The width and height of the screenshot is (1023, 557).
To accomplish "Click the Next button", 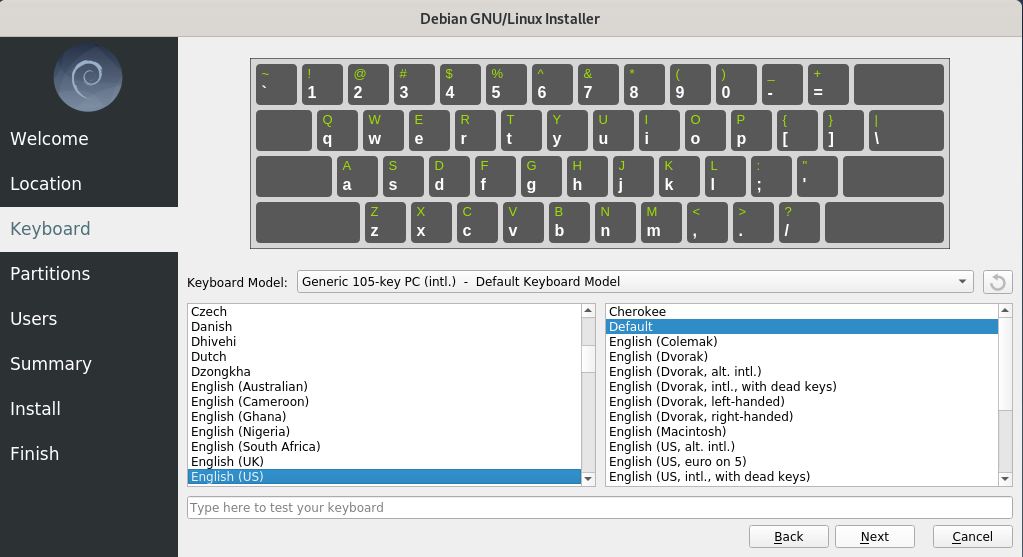I will click(x=874, y=537).
